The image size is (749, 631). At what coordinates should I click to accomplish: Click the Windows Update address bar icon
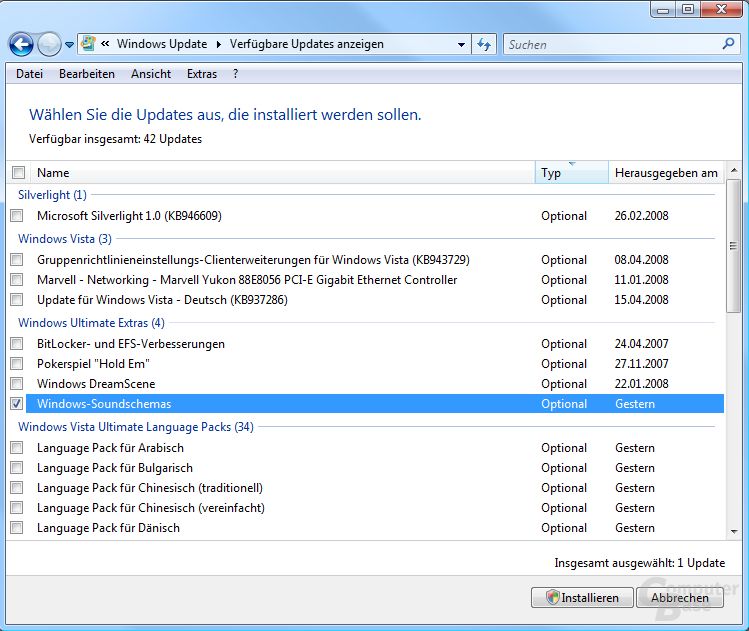(88, 43)
